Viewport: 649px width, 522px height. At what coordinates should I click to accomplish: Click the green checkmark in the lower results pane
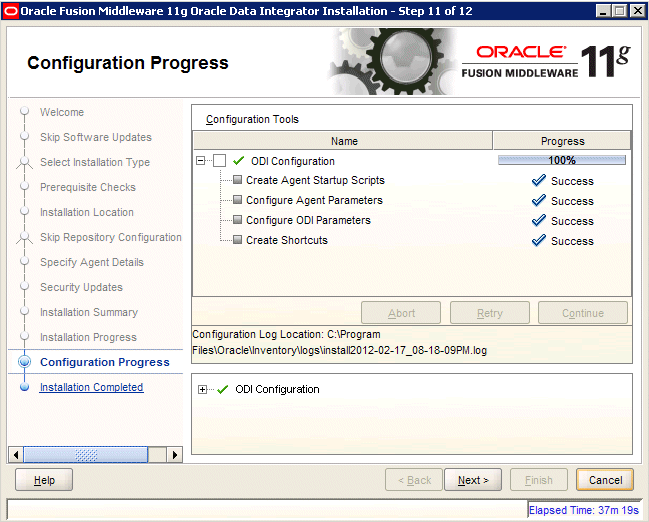(x=223, y=389)
